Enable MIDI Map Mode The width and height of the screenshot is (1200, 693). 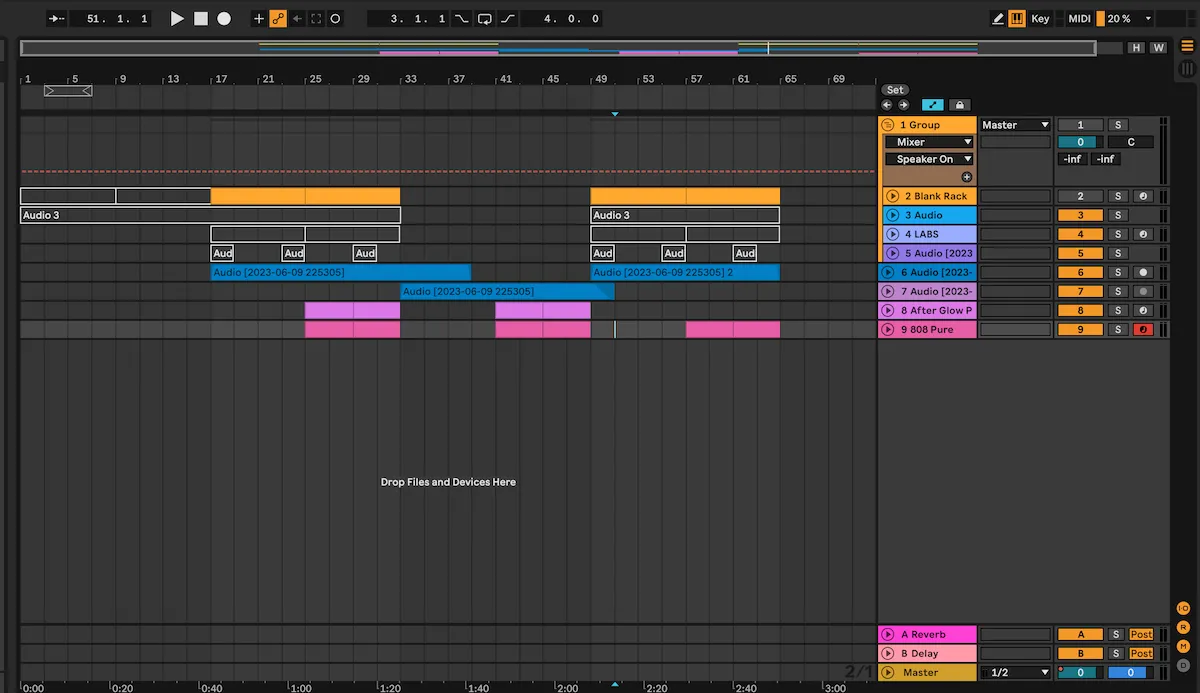[x=1079, y=18]
